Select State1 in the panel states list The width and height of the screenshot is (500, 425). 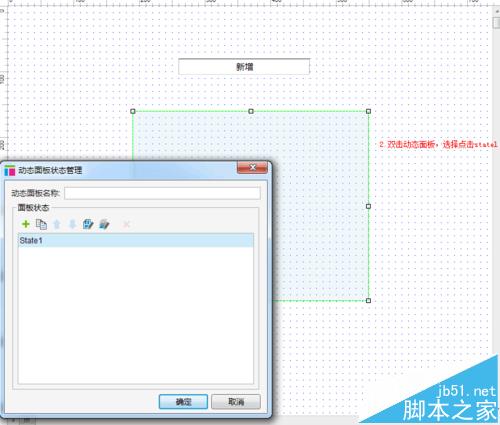coord(136,240)
